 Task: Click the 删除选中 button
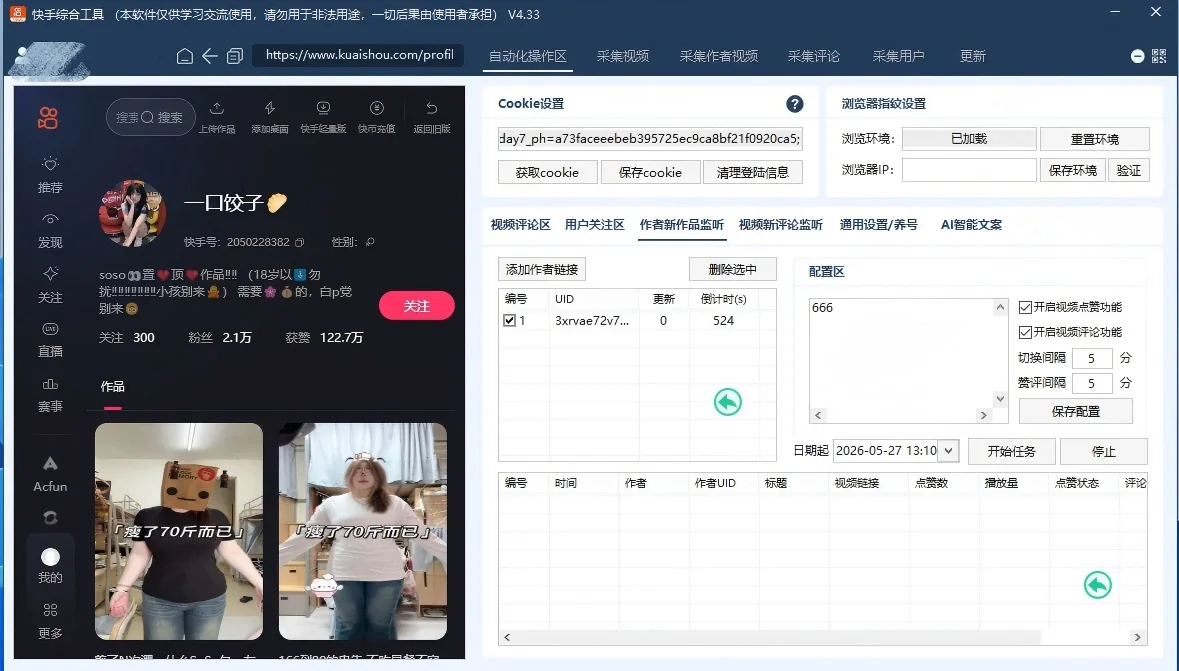pos(732,269)
